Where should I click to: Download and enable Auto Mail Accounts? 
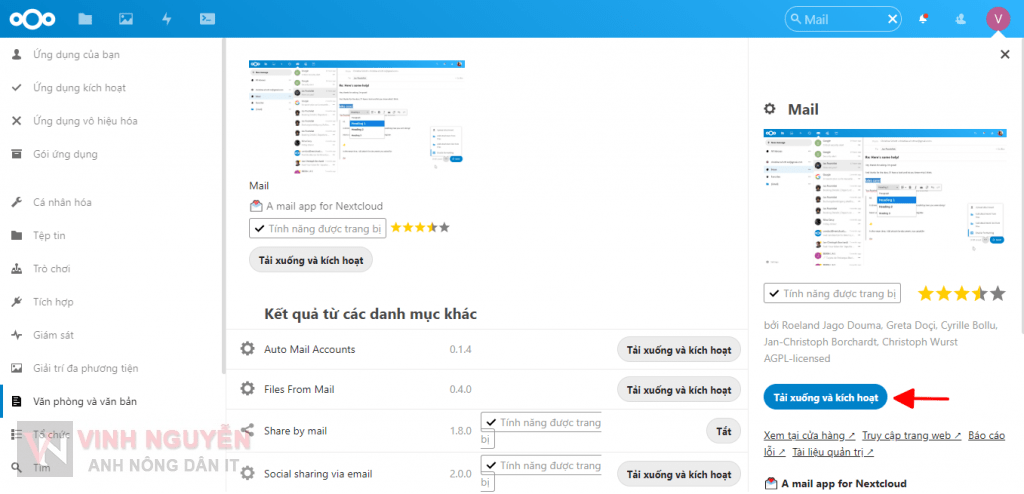coord(679,350)
